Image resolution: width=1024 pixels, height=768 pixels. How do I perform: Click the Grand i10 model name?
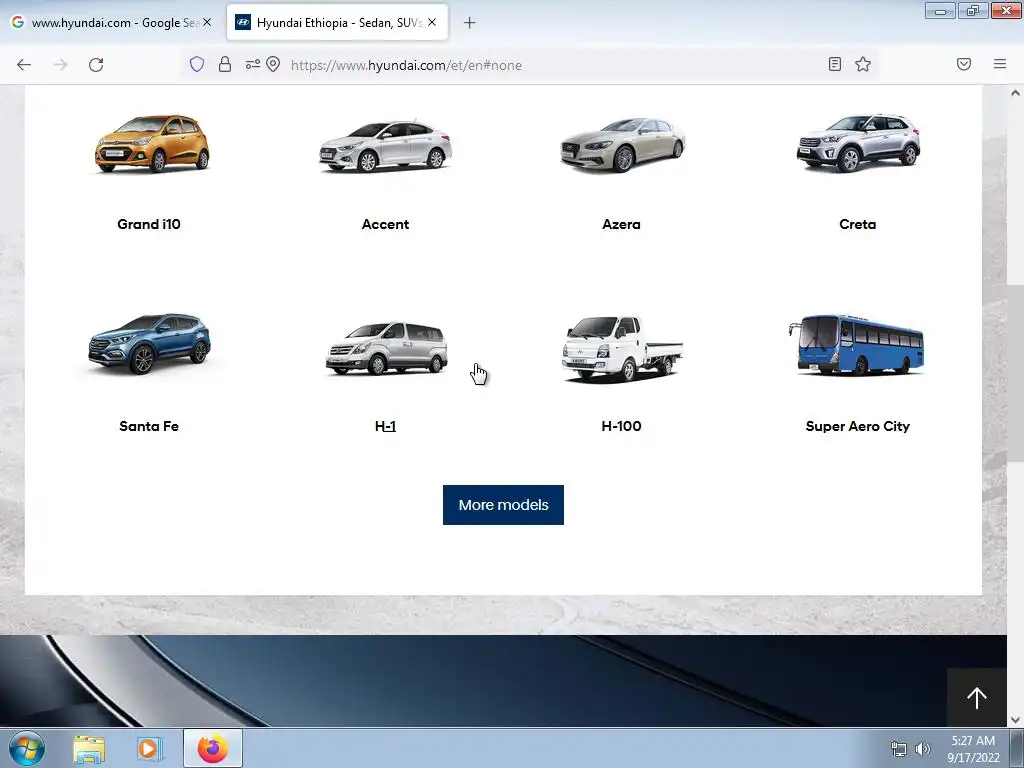[x=149, y=224]
